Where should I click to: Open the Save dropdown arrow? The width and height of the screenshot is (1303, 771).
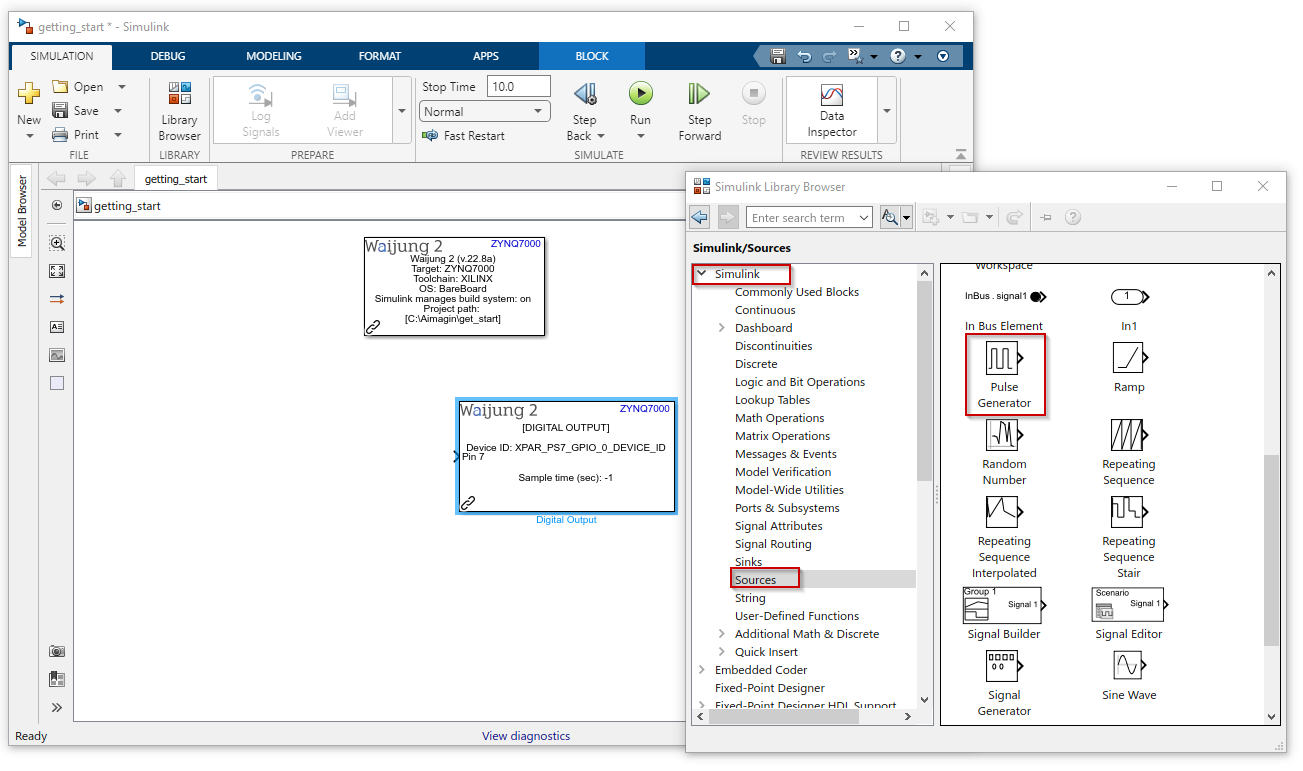tap(118, 111)
